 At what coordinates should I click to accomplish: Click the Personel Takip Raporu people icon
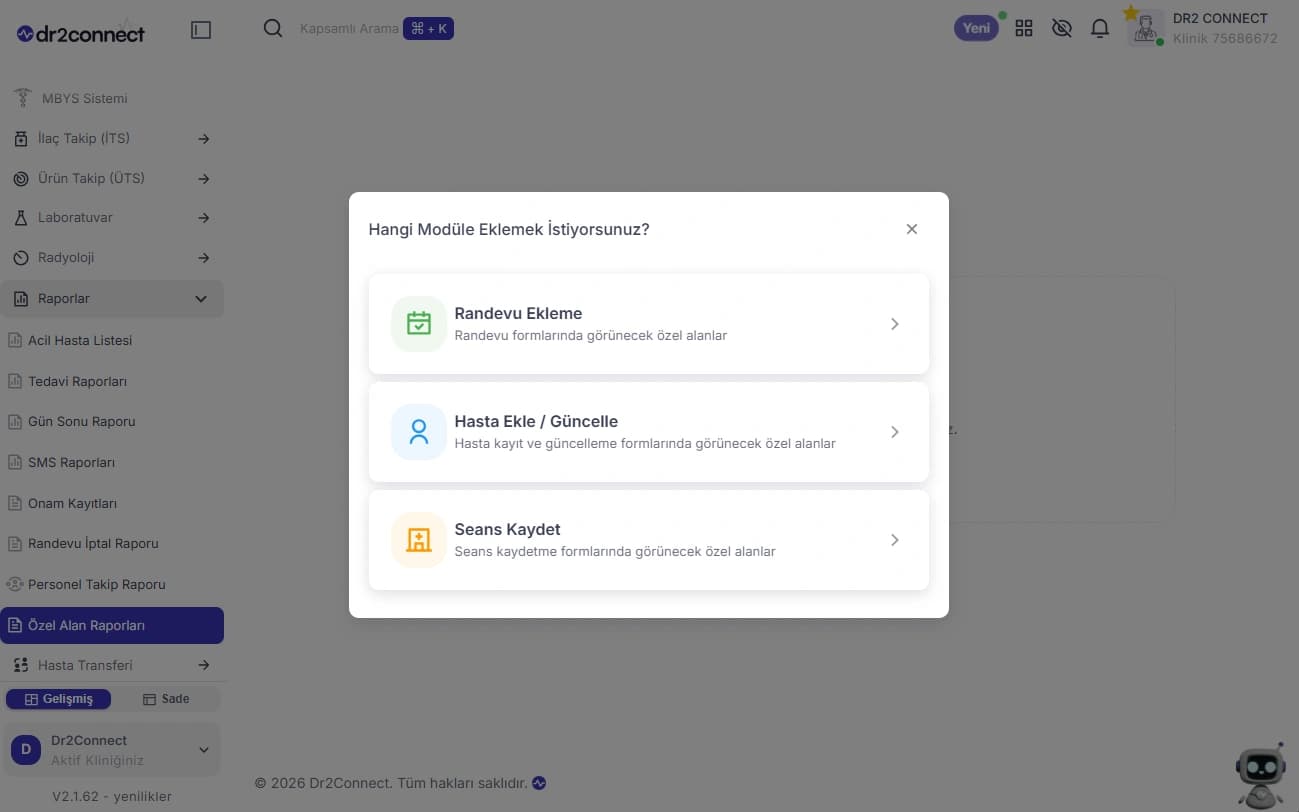(14, 584)
